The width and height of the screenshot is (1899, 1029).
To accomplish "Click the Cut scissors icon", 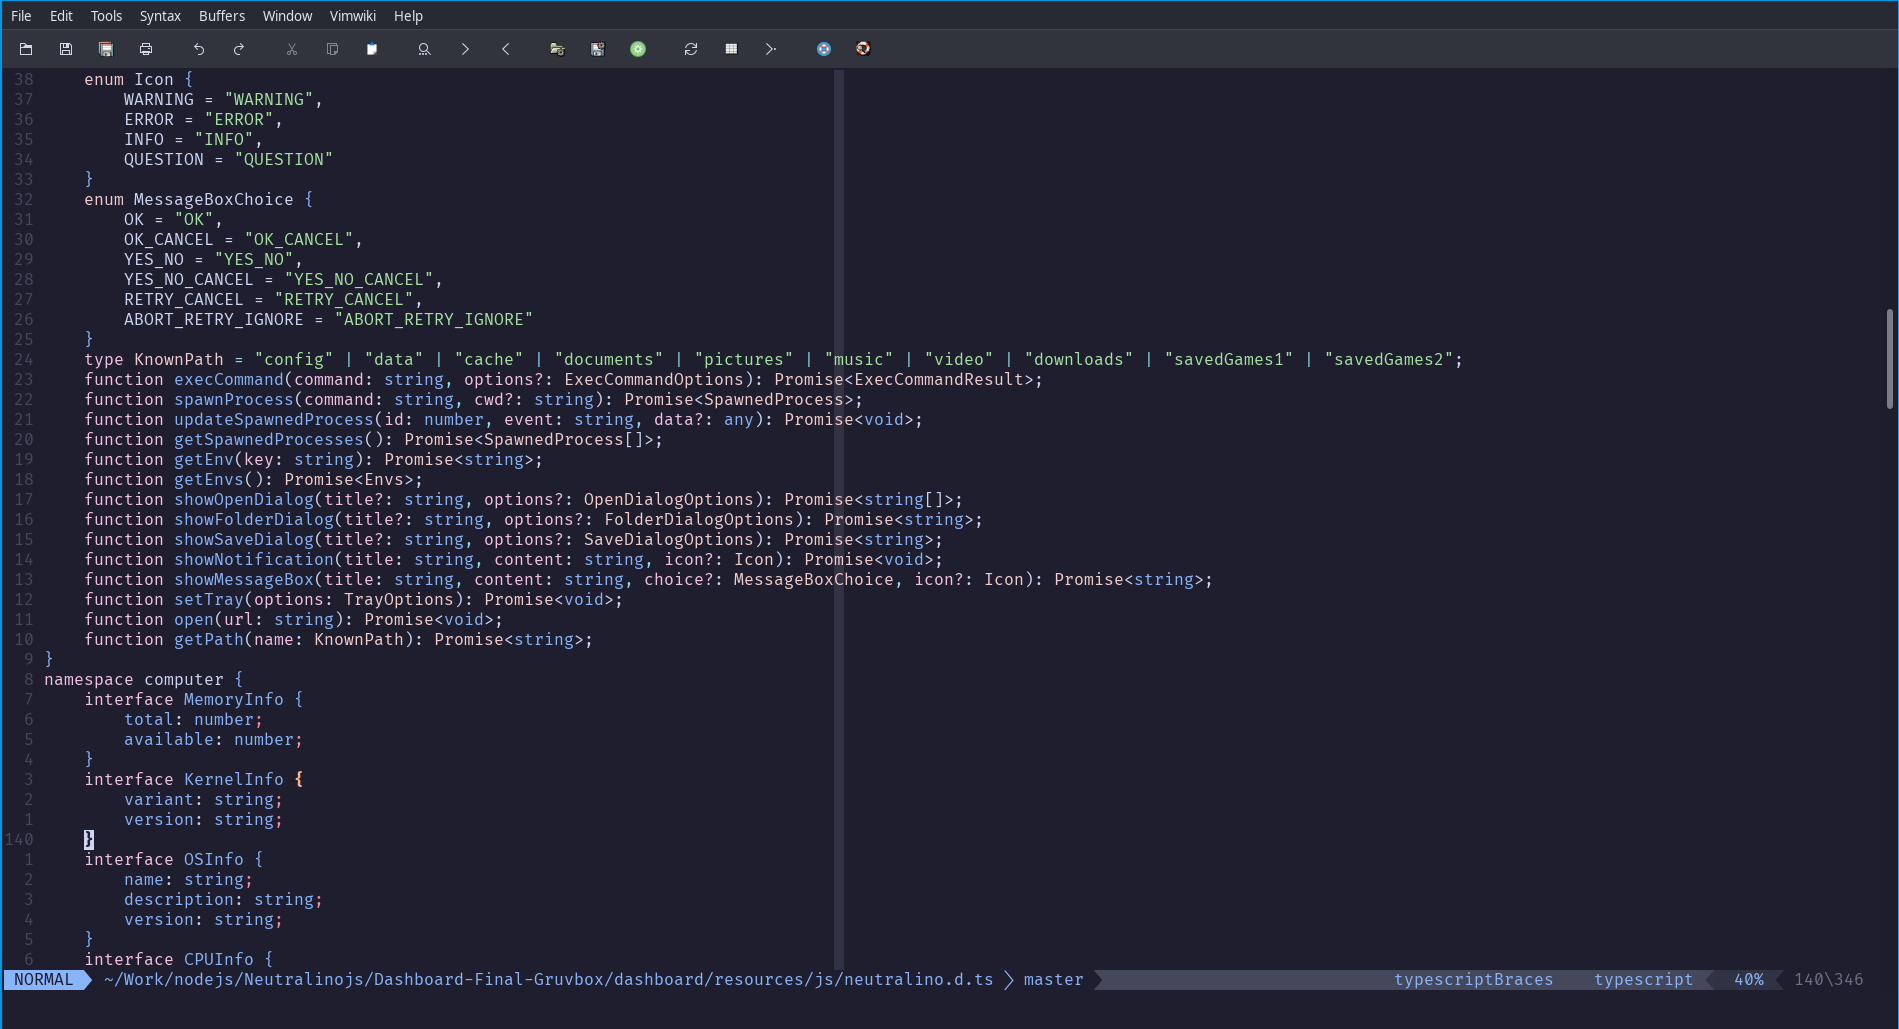I will tap(292, 49).
